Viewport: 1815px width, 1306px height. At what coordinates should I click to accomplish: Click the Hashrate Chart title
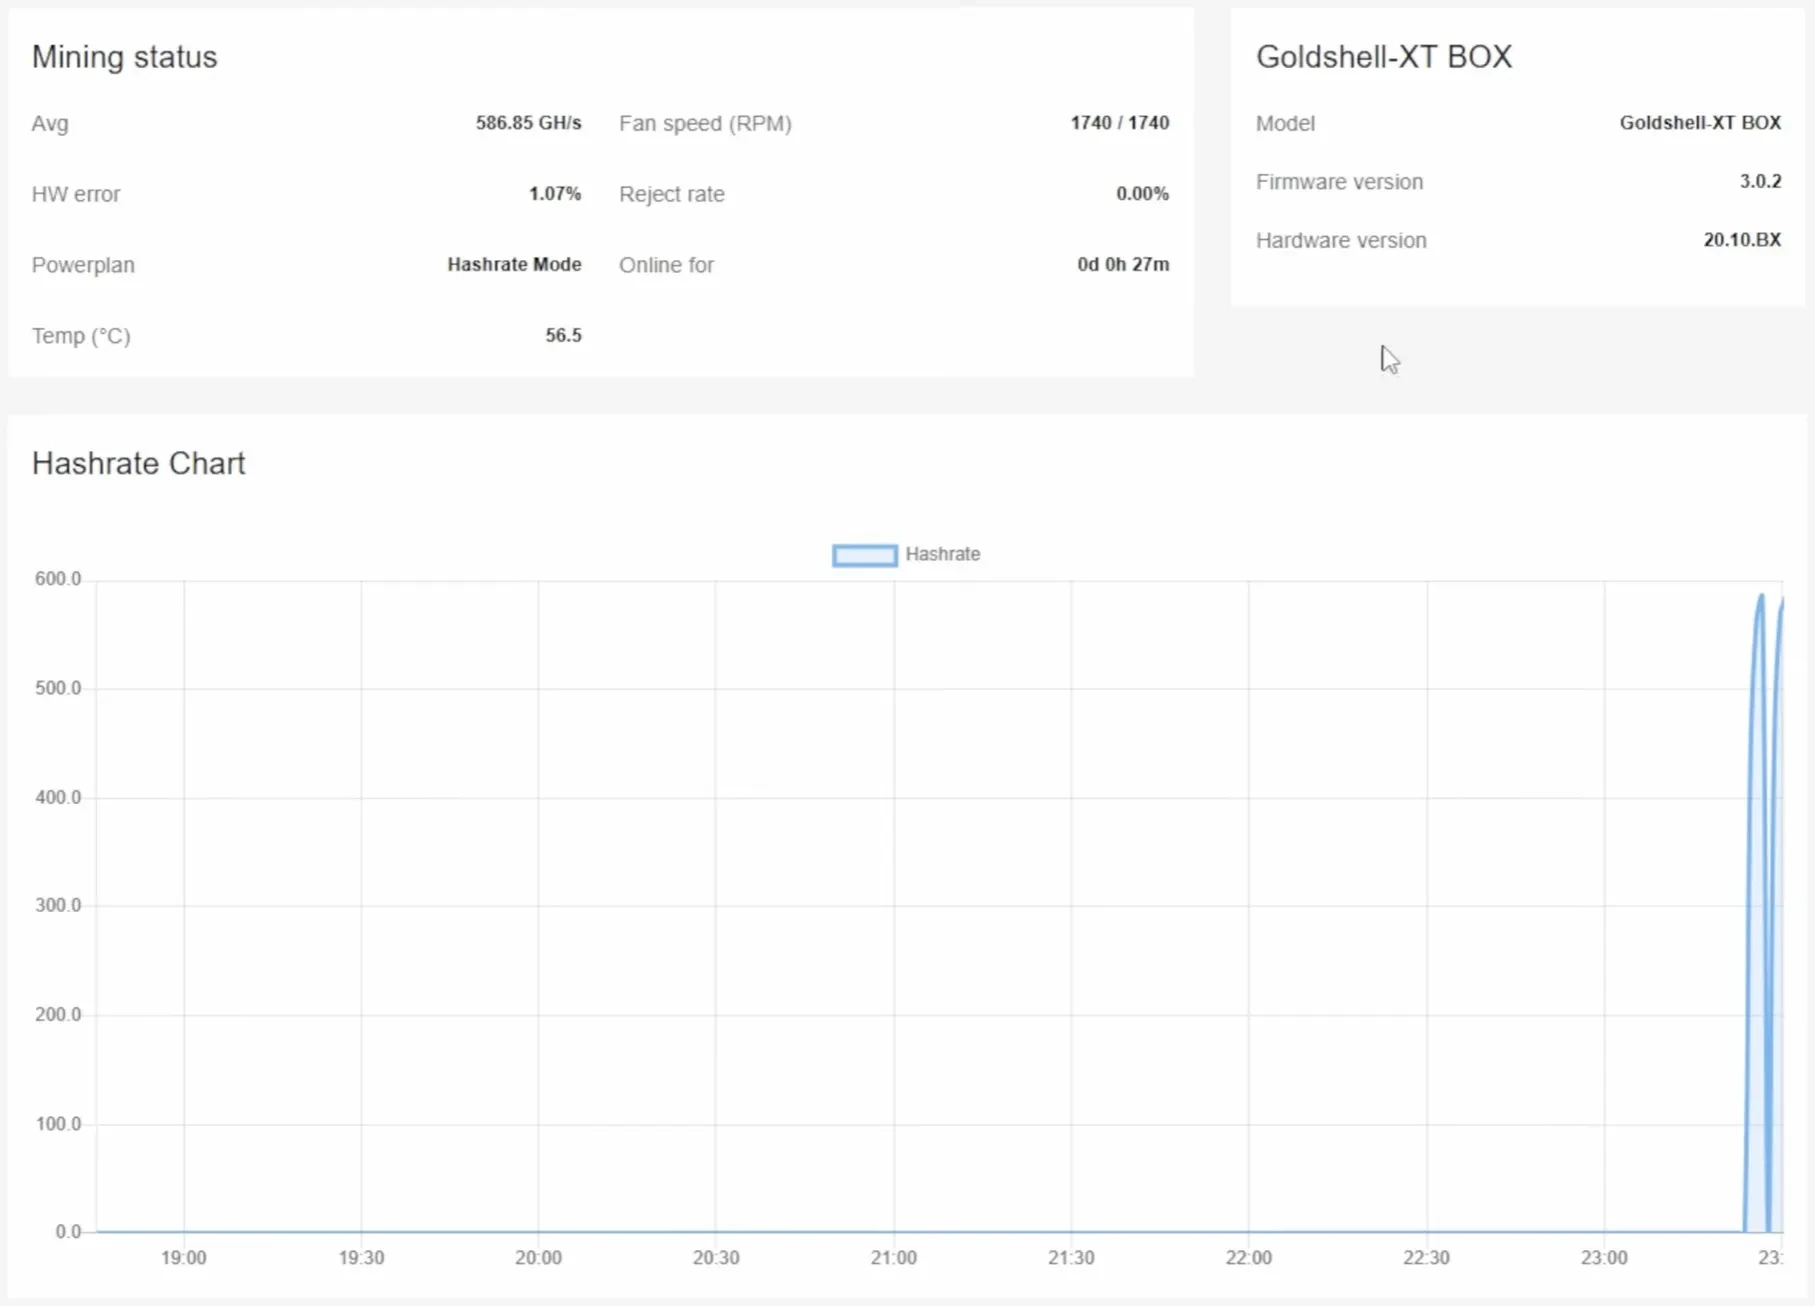click(x=138, y=464)
